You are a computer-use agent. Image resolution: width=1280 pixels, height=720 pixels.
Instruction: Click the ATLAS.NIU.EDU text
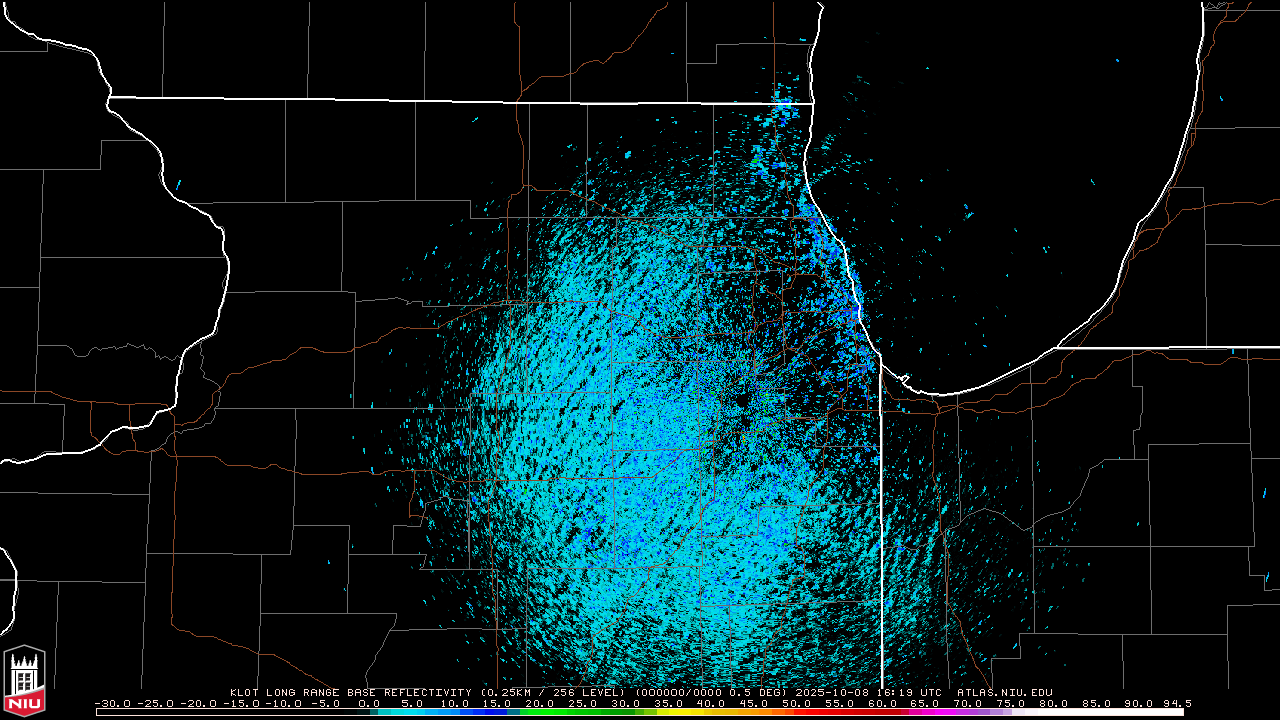point(1004,692)
